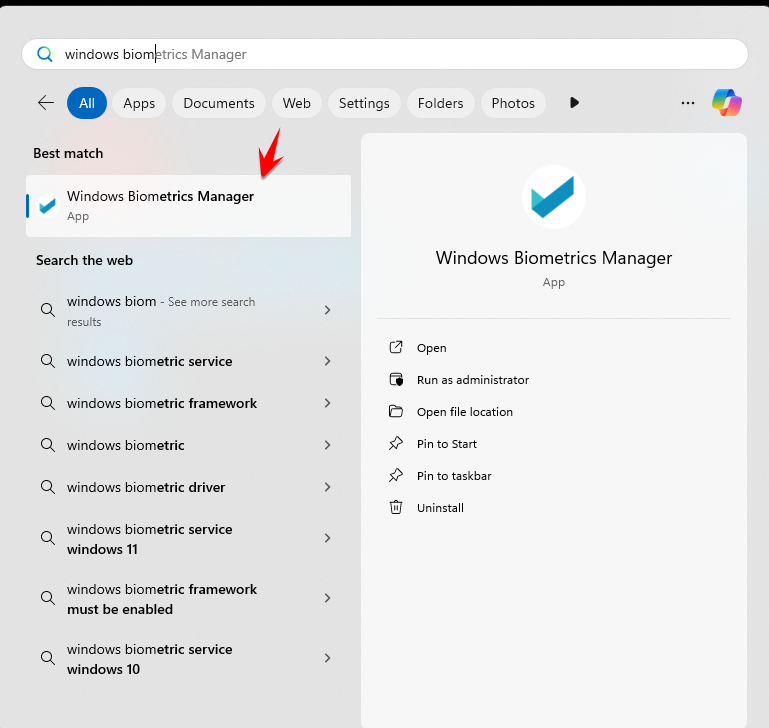This screenshot has width=769, height=728.
Task: Search web for 'windows biometric service windows 11'
Action: click(150, 539)
